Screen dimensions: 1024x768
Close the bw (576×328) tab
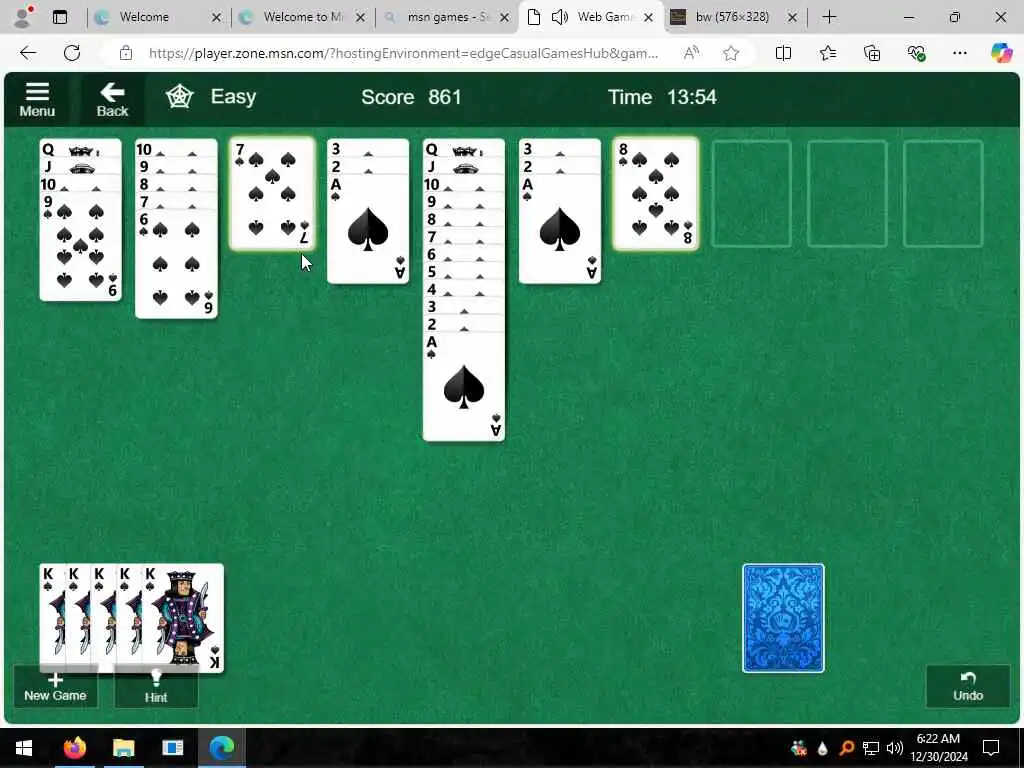[x=792, y=18]
